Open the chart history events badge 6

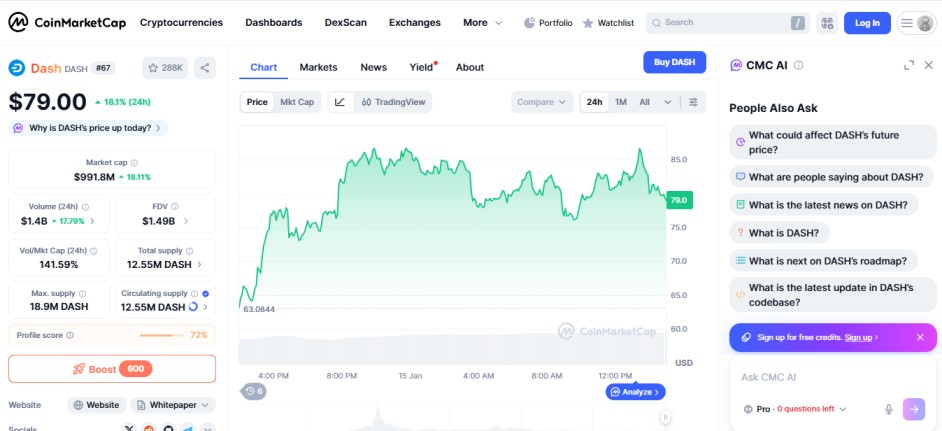tap(254, 391)
